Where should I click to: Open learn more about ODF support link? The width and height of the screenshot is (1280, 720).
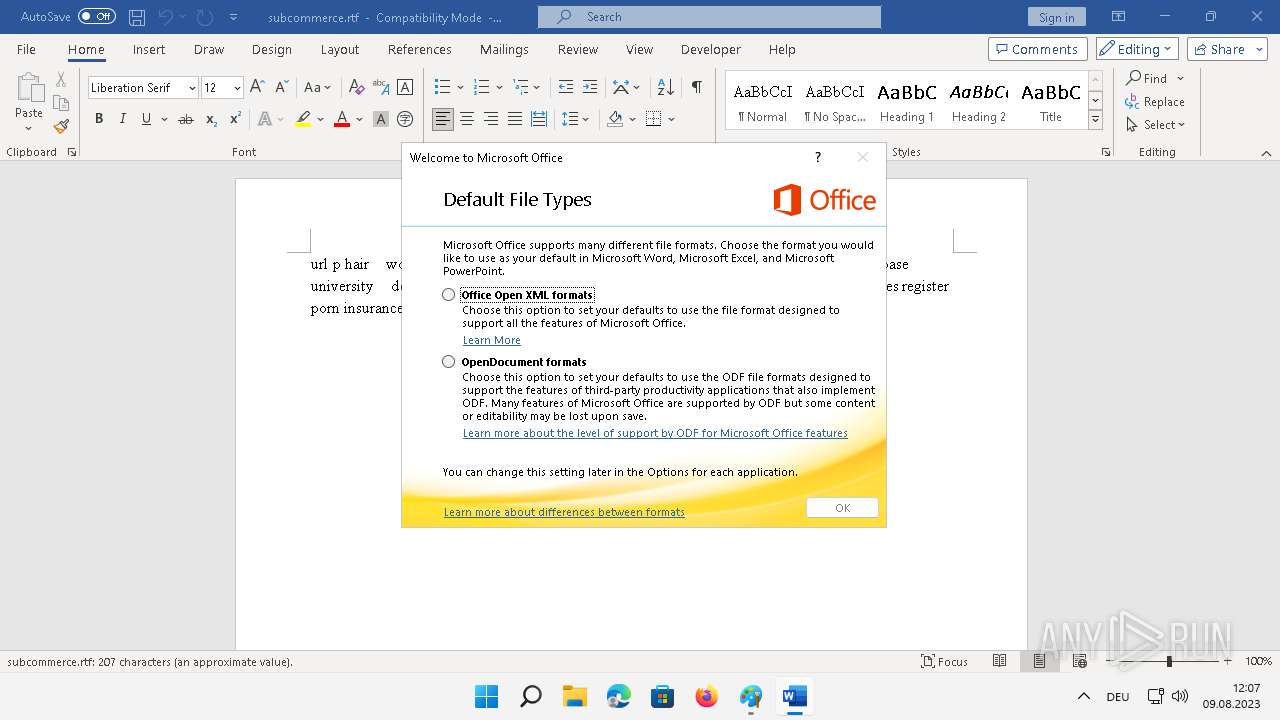click(655, 433)
